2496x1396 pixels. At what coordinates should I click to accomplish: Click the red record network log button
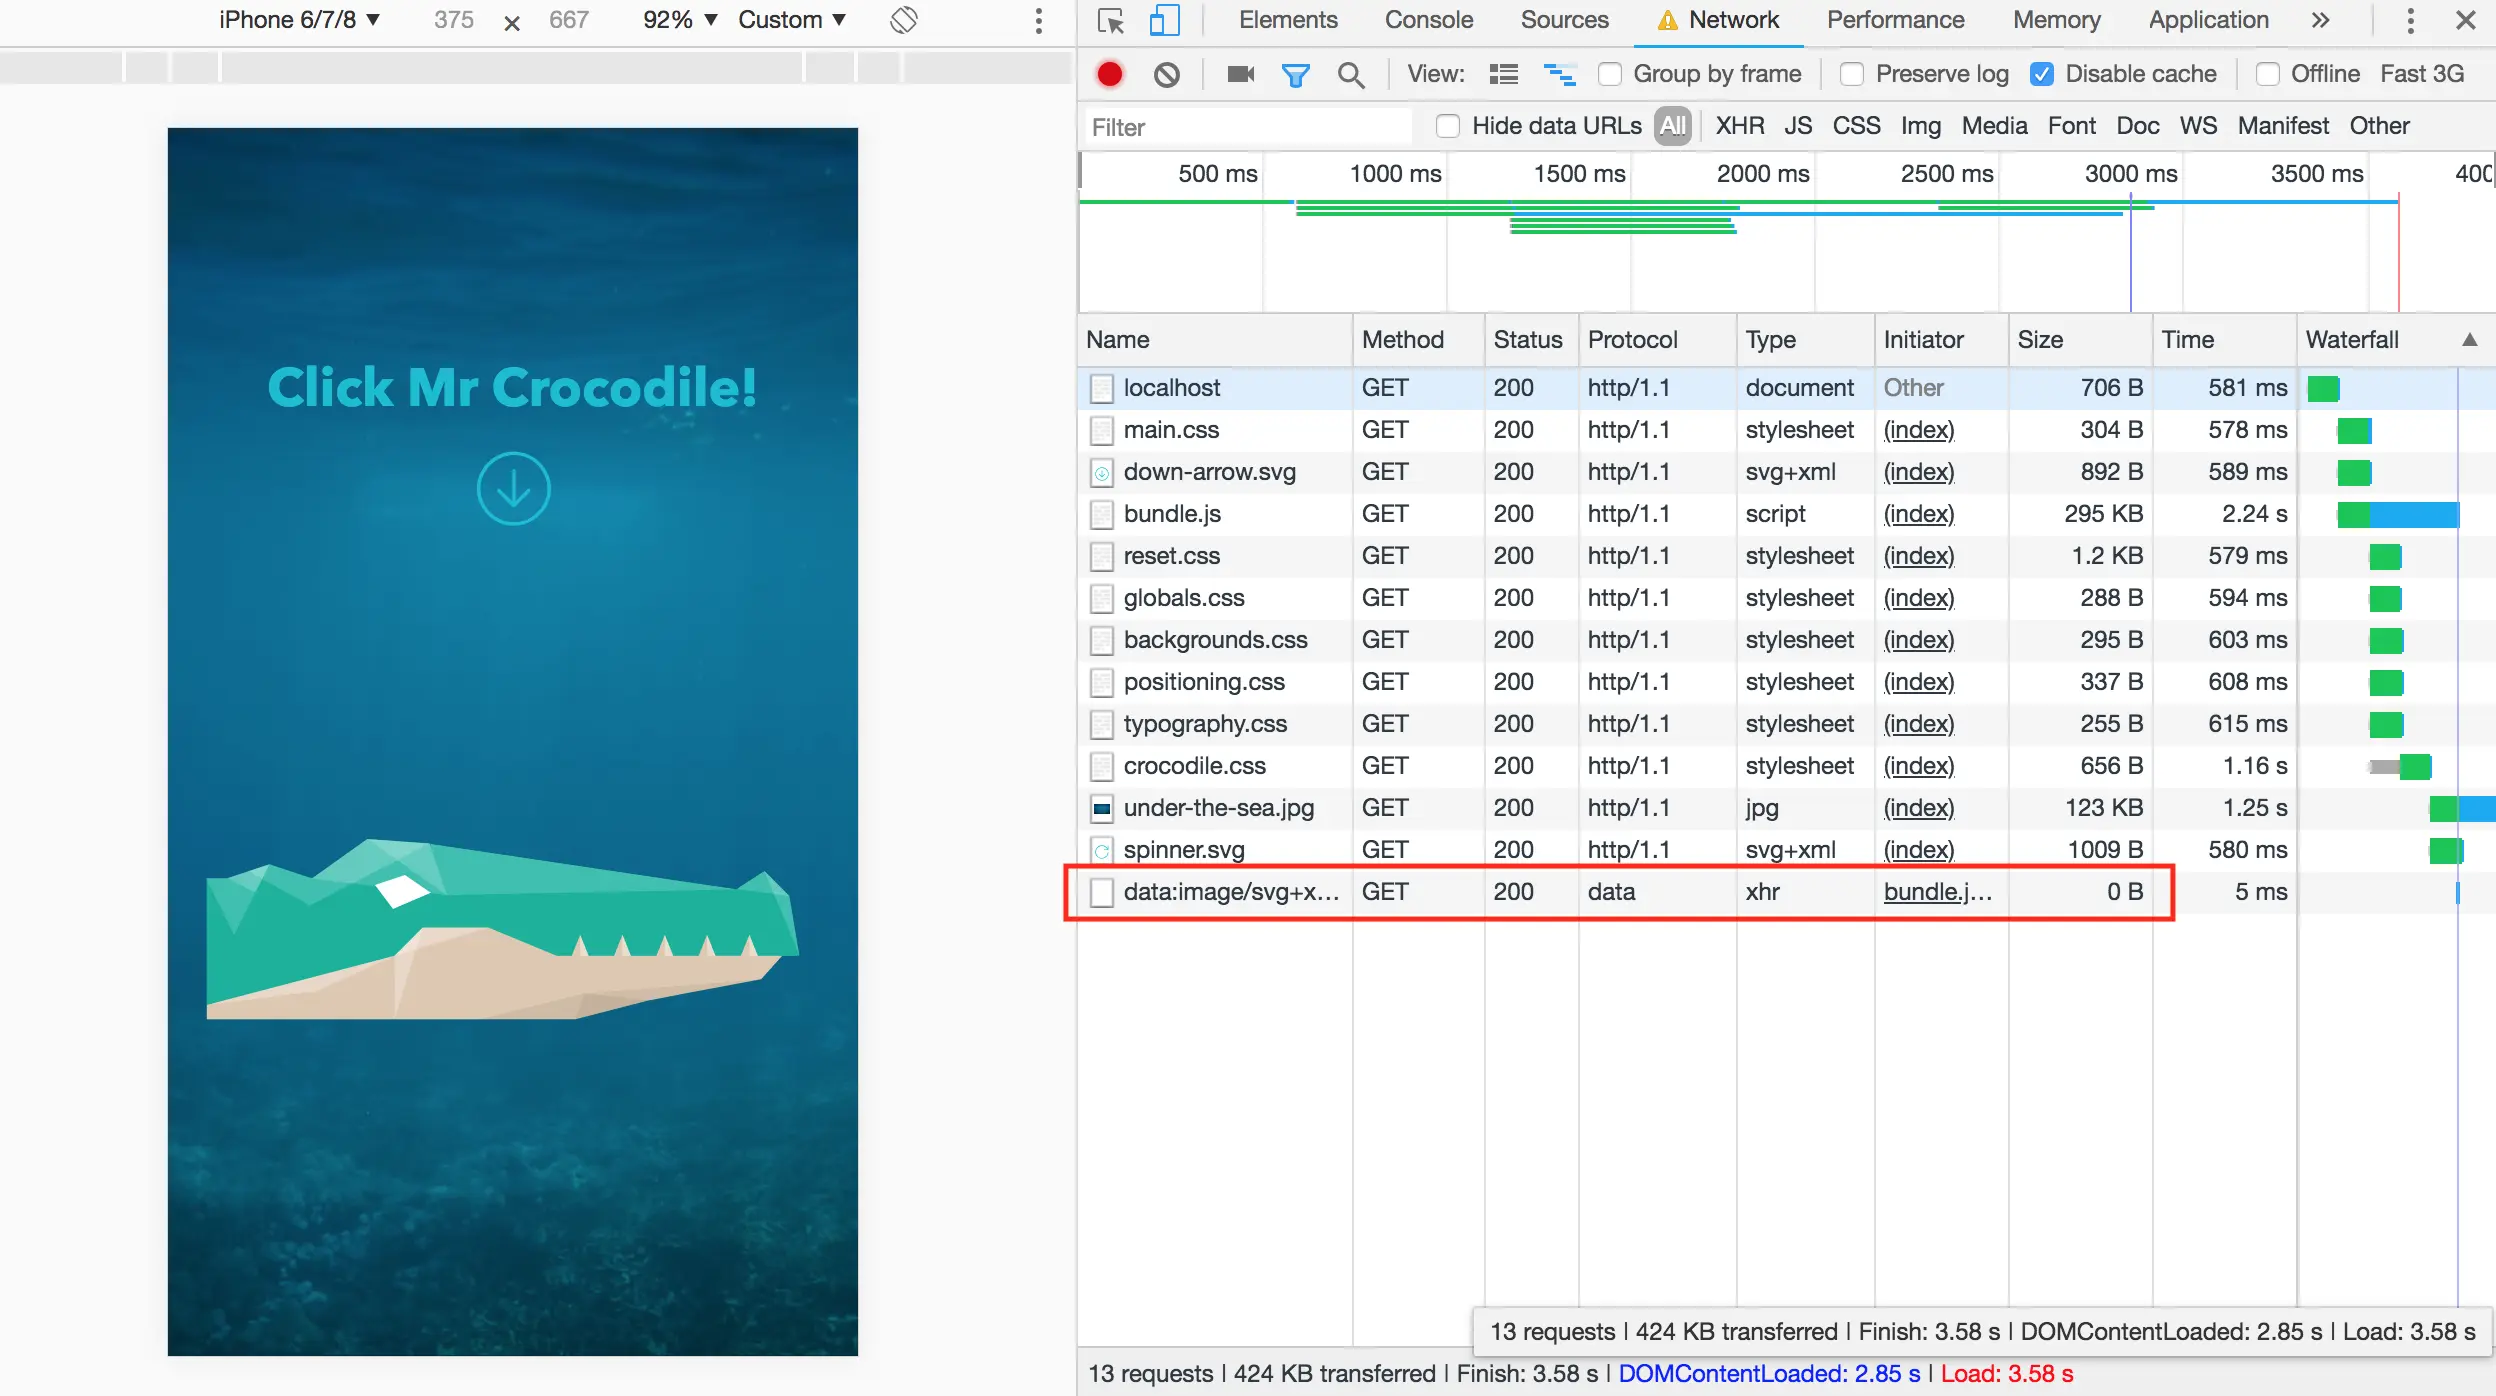pos(1110,75)
